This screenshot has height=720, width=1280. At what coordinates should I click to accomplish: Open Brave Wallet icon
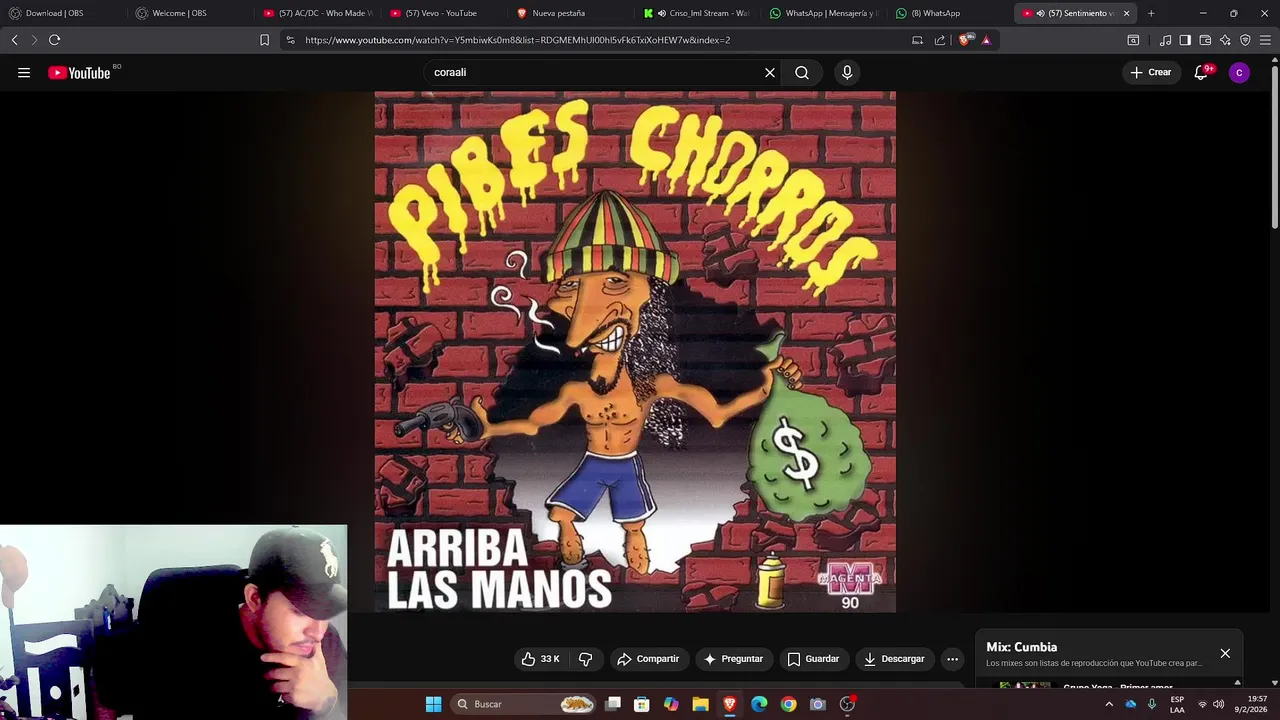[x=1205, y=40]
